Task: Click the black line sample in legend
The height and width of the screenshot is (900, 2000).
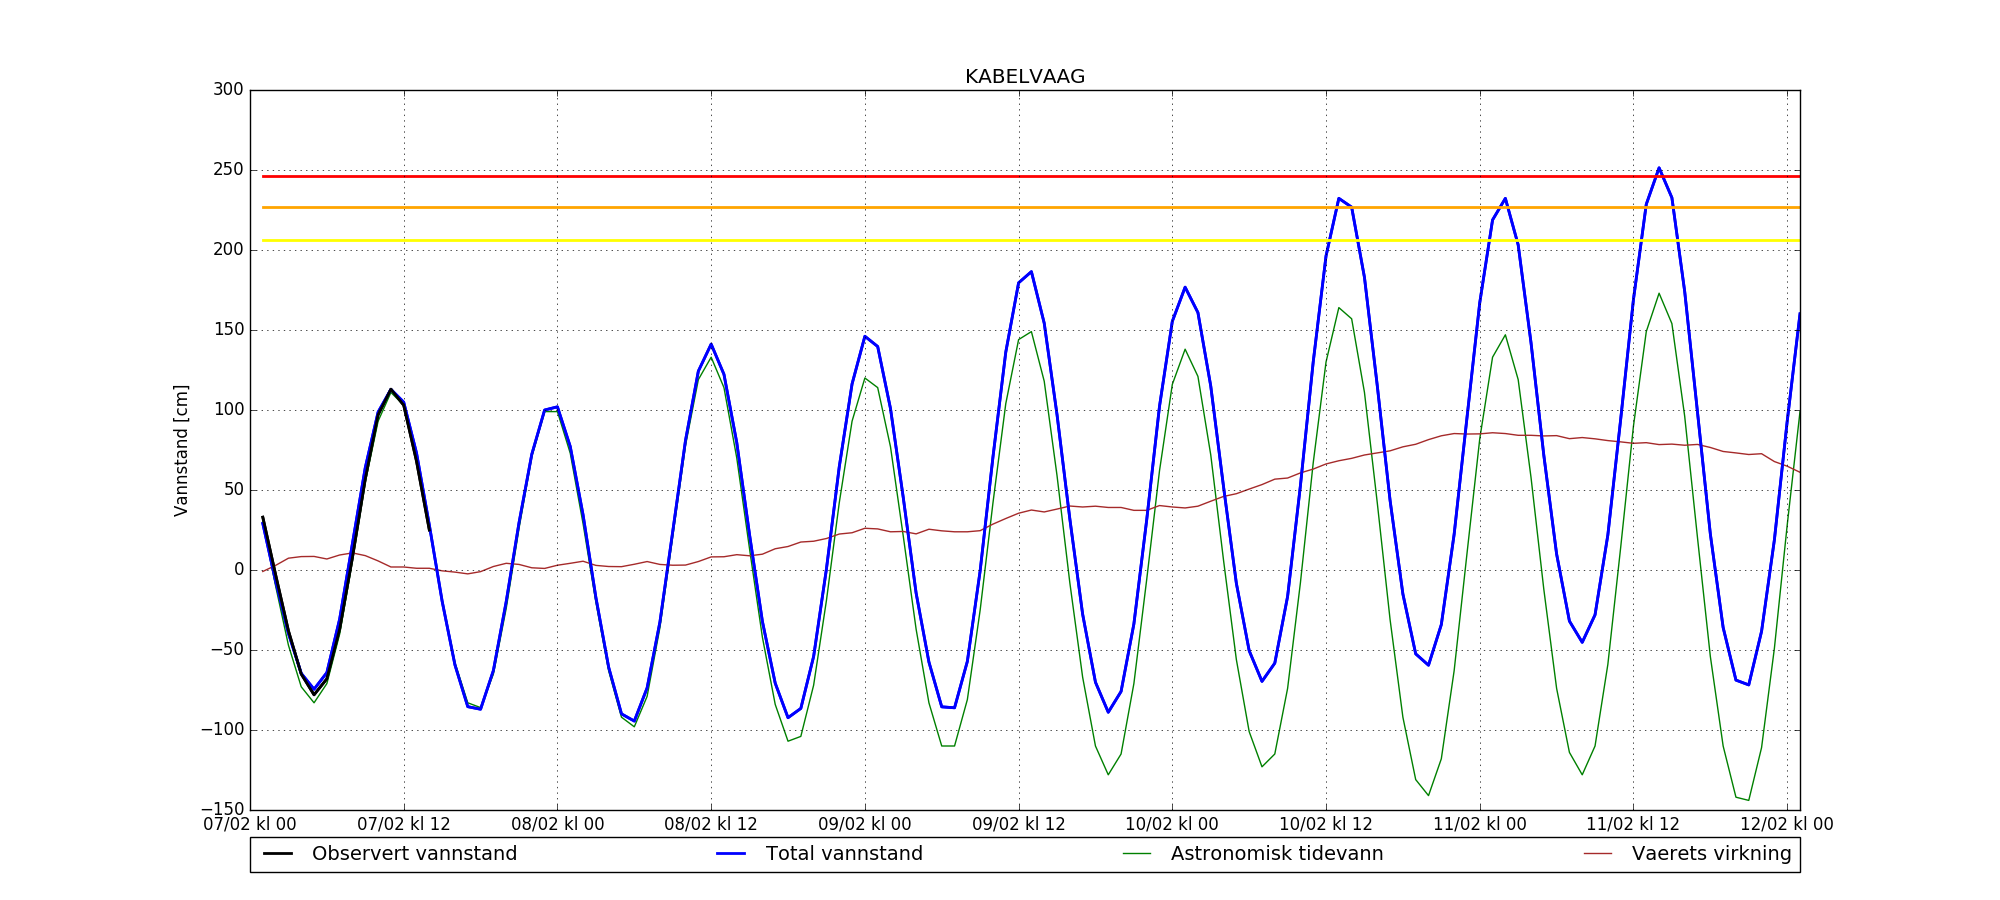Action: coord(278,854)
